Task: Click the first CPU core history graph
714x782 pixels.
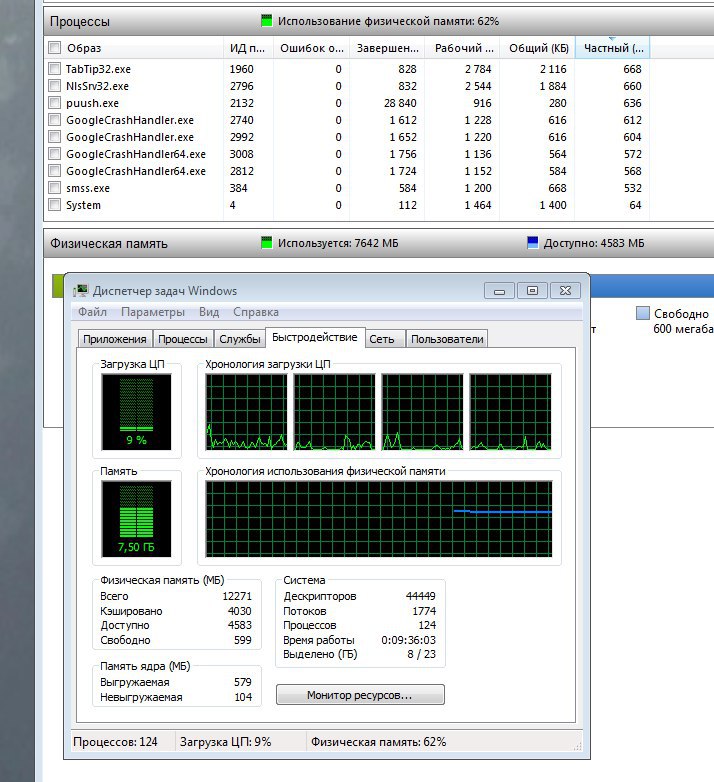Action: point(246,412)
